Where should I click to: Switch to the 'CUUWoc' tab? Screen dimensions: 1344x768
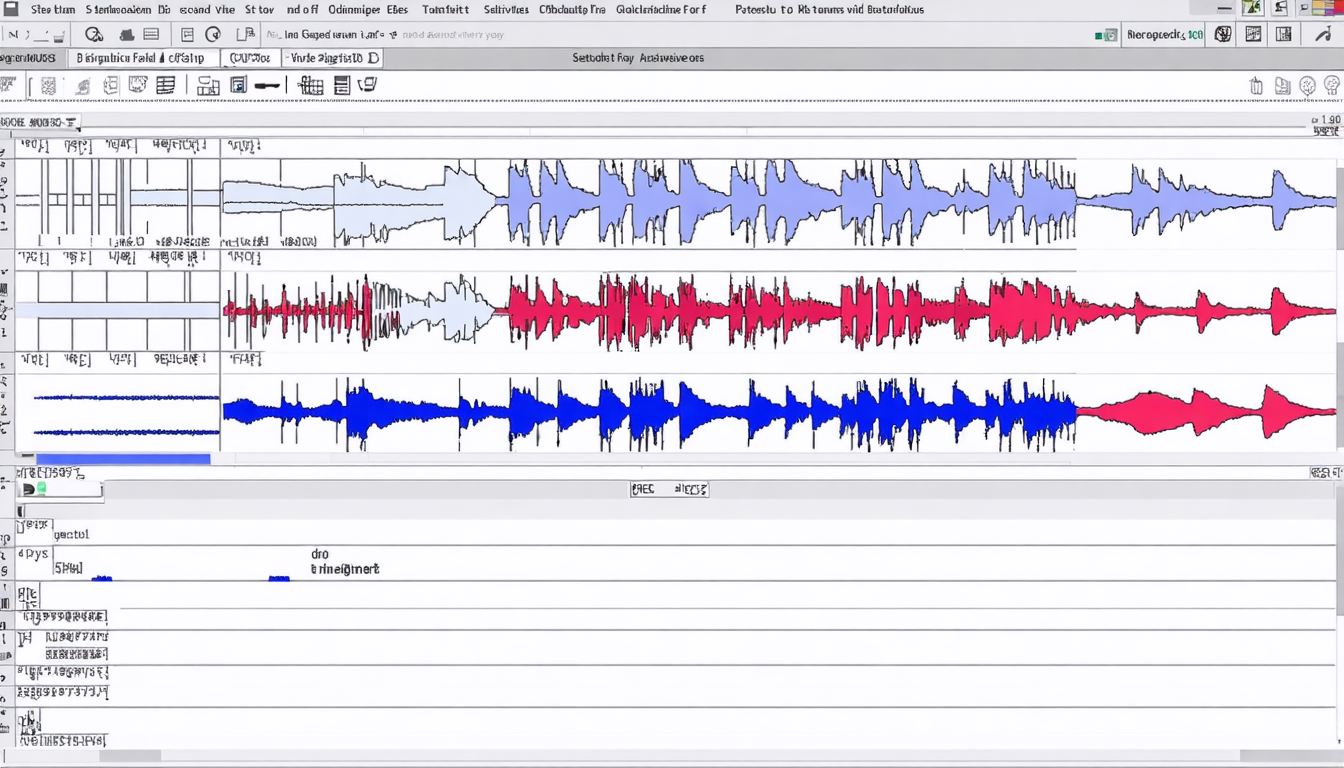pyautogui.click(x=250, y=58)
